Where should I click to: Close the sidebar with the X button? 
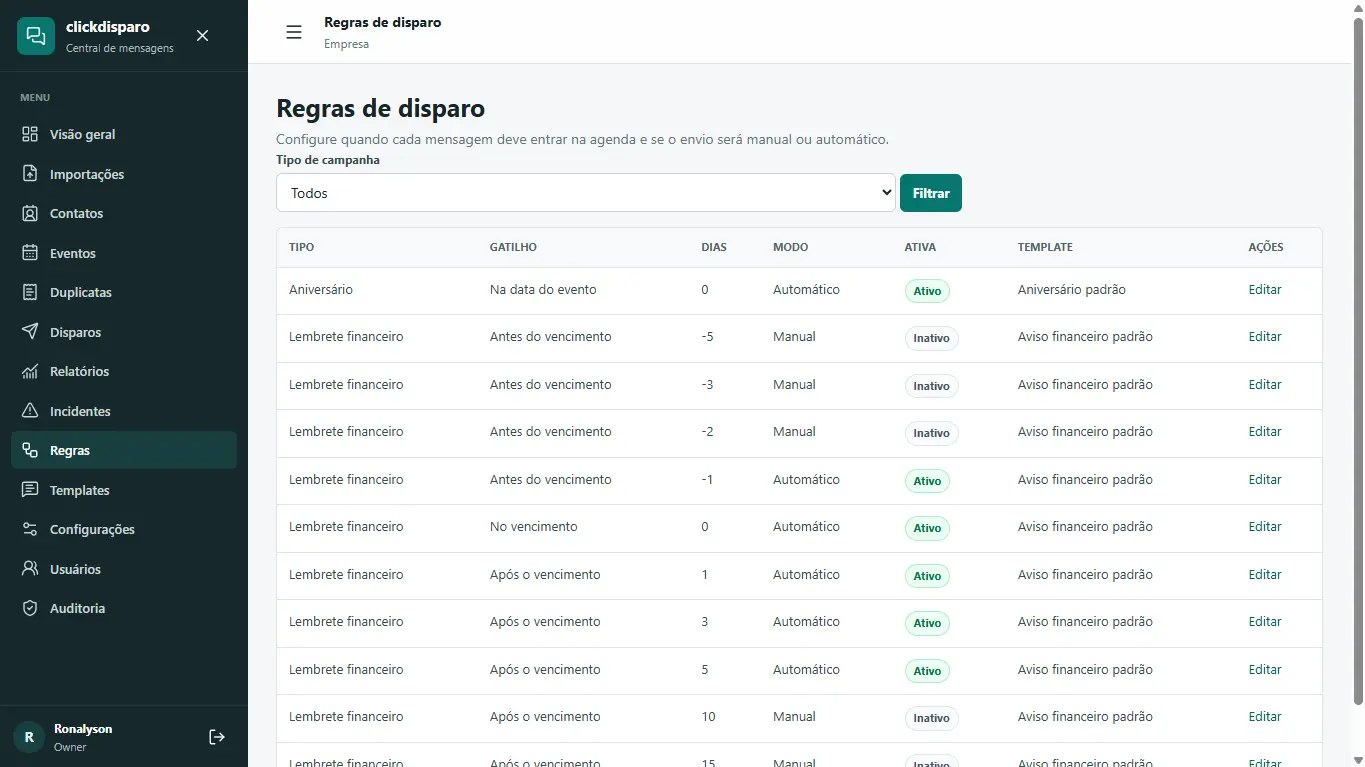(x=202, y=36)
